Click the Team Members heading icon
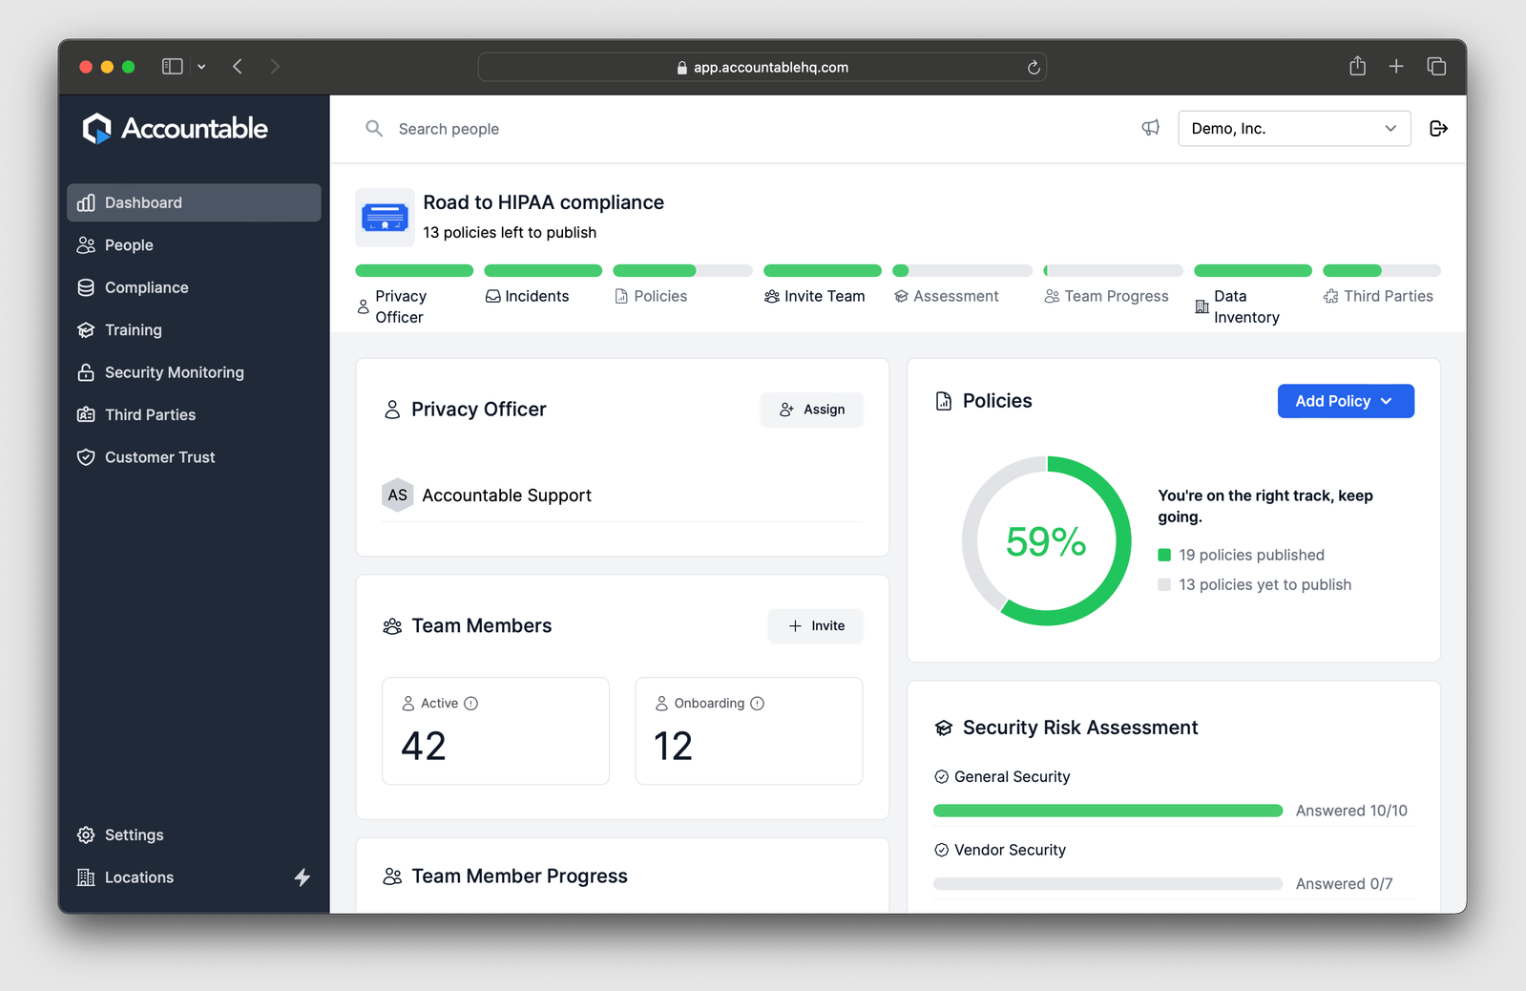Screen dimensions: 1526x991 [x=392, y=626]
